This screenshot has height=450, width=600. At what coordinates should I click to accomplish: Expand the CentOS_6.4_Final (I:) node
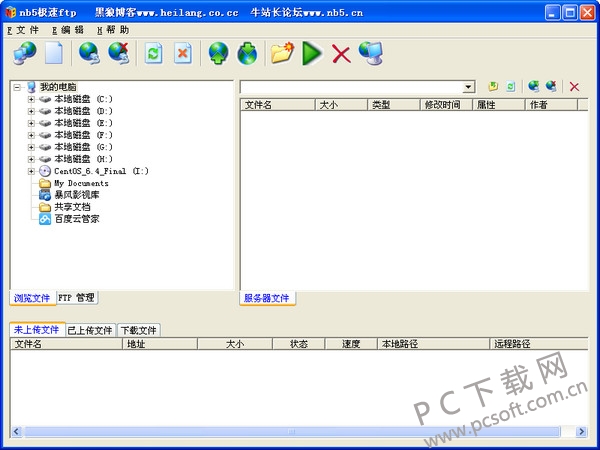[x=31, y=171]
